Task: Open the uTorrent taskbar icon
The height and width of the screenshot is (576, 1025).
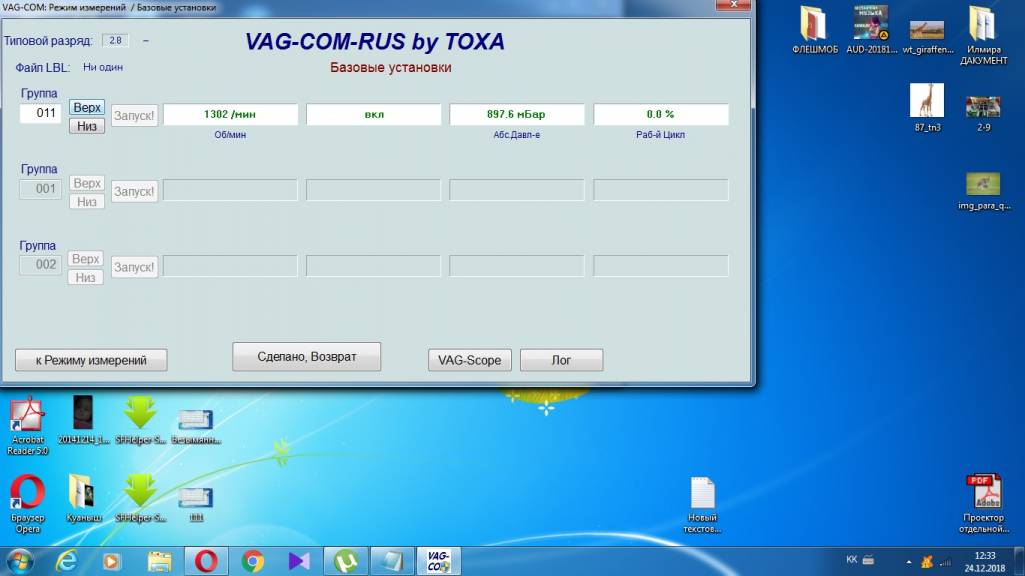Action: click(346, 561)
